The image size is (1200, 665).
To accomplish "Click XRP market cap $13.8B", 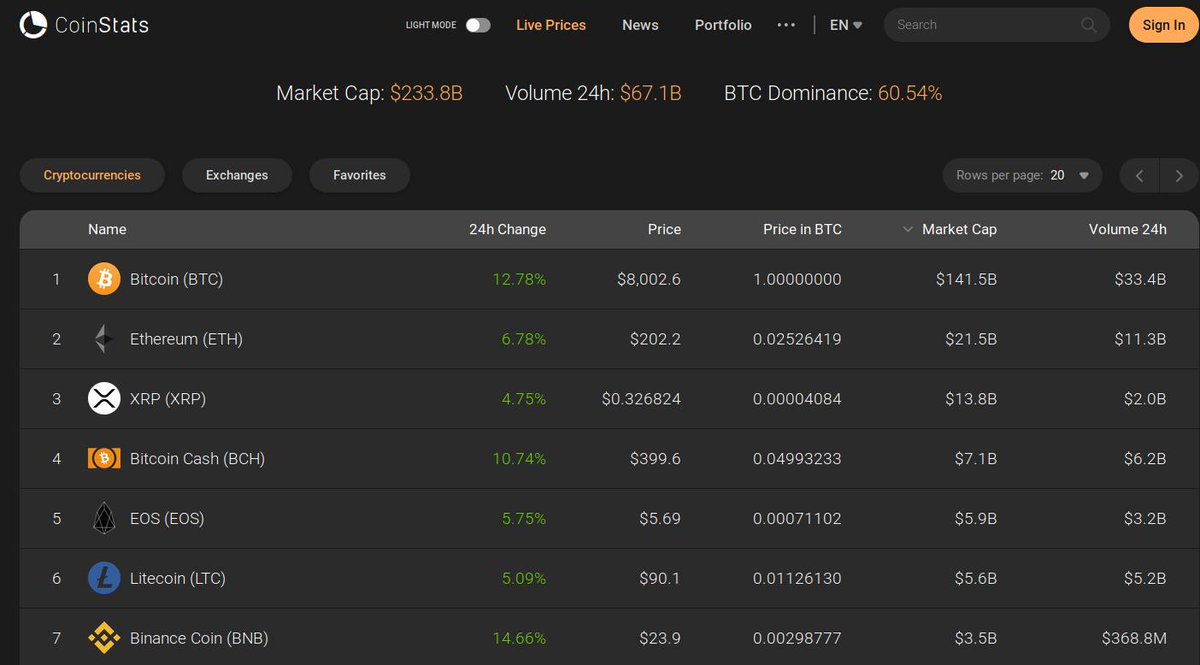I will click(971, 399).
